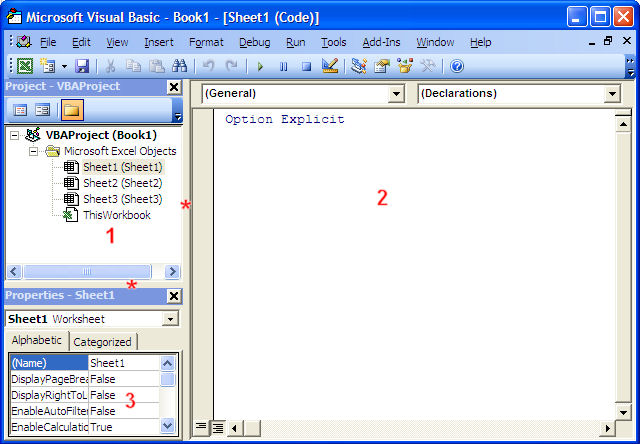Click View Object icon in Project panel
The image size is (640, 444).
click(x=42, y=110)
